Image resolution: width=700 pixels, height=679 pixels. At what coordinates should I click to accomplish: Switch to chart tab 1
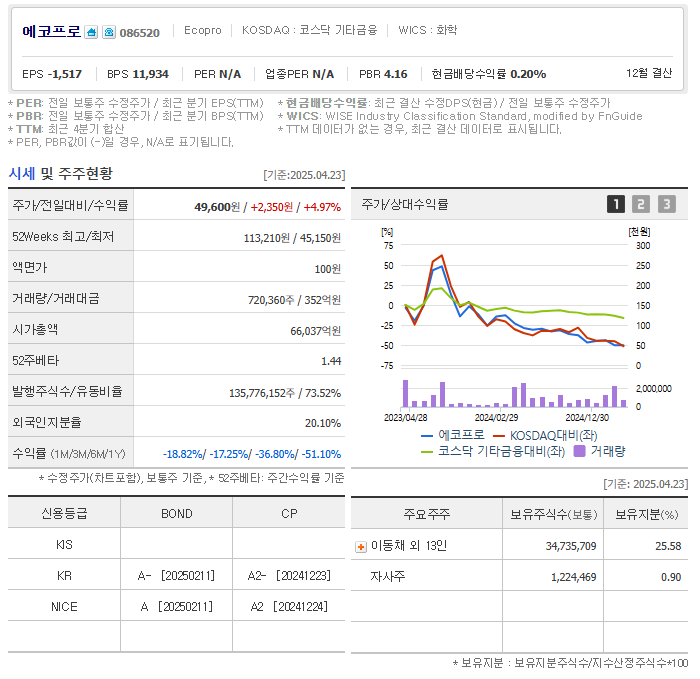pyautogui.click(x=616, y=204)
